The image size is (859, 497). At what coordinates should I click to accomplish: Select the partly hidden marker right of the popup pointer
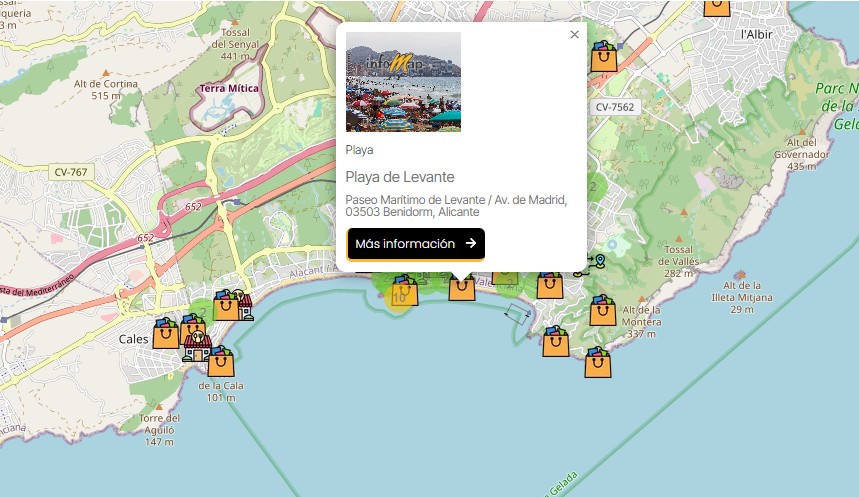click(505, 279)
